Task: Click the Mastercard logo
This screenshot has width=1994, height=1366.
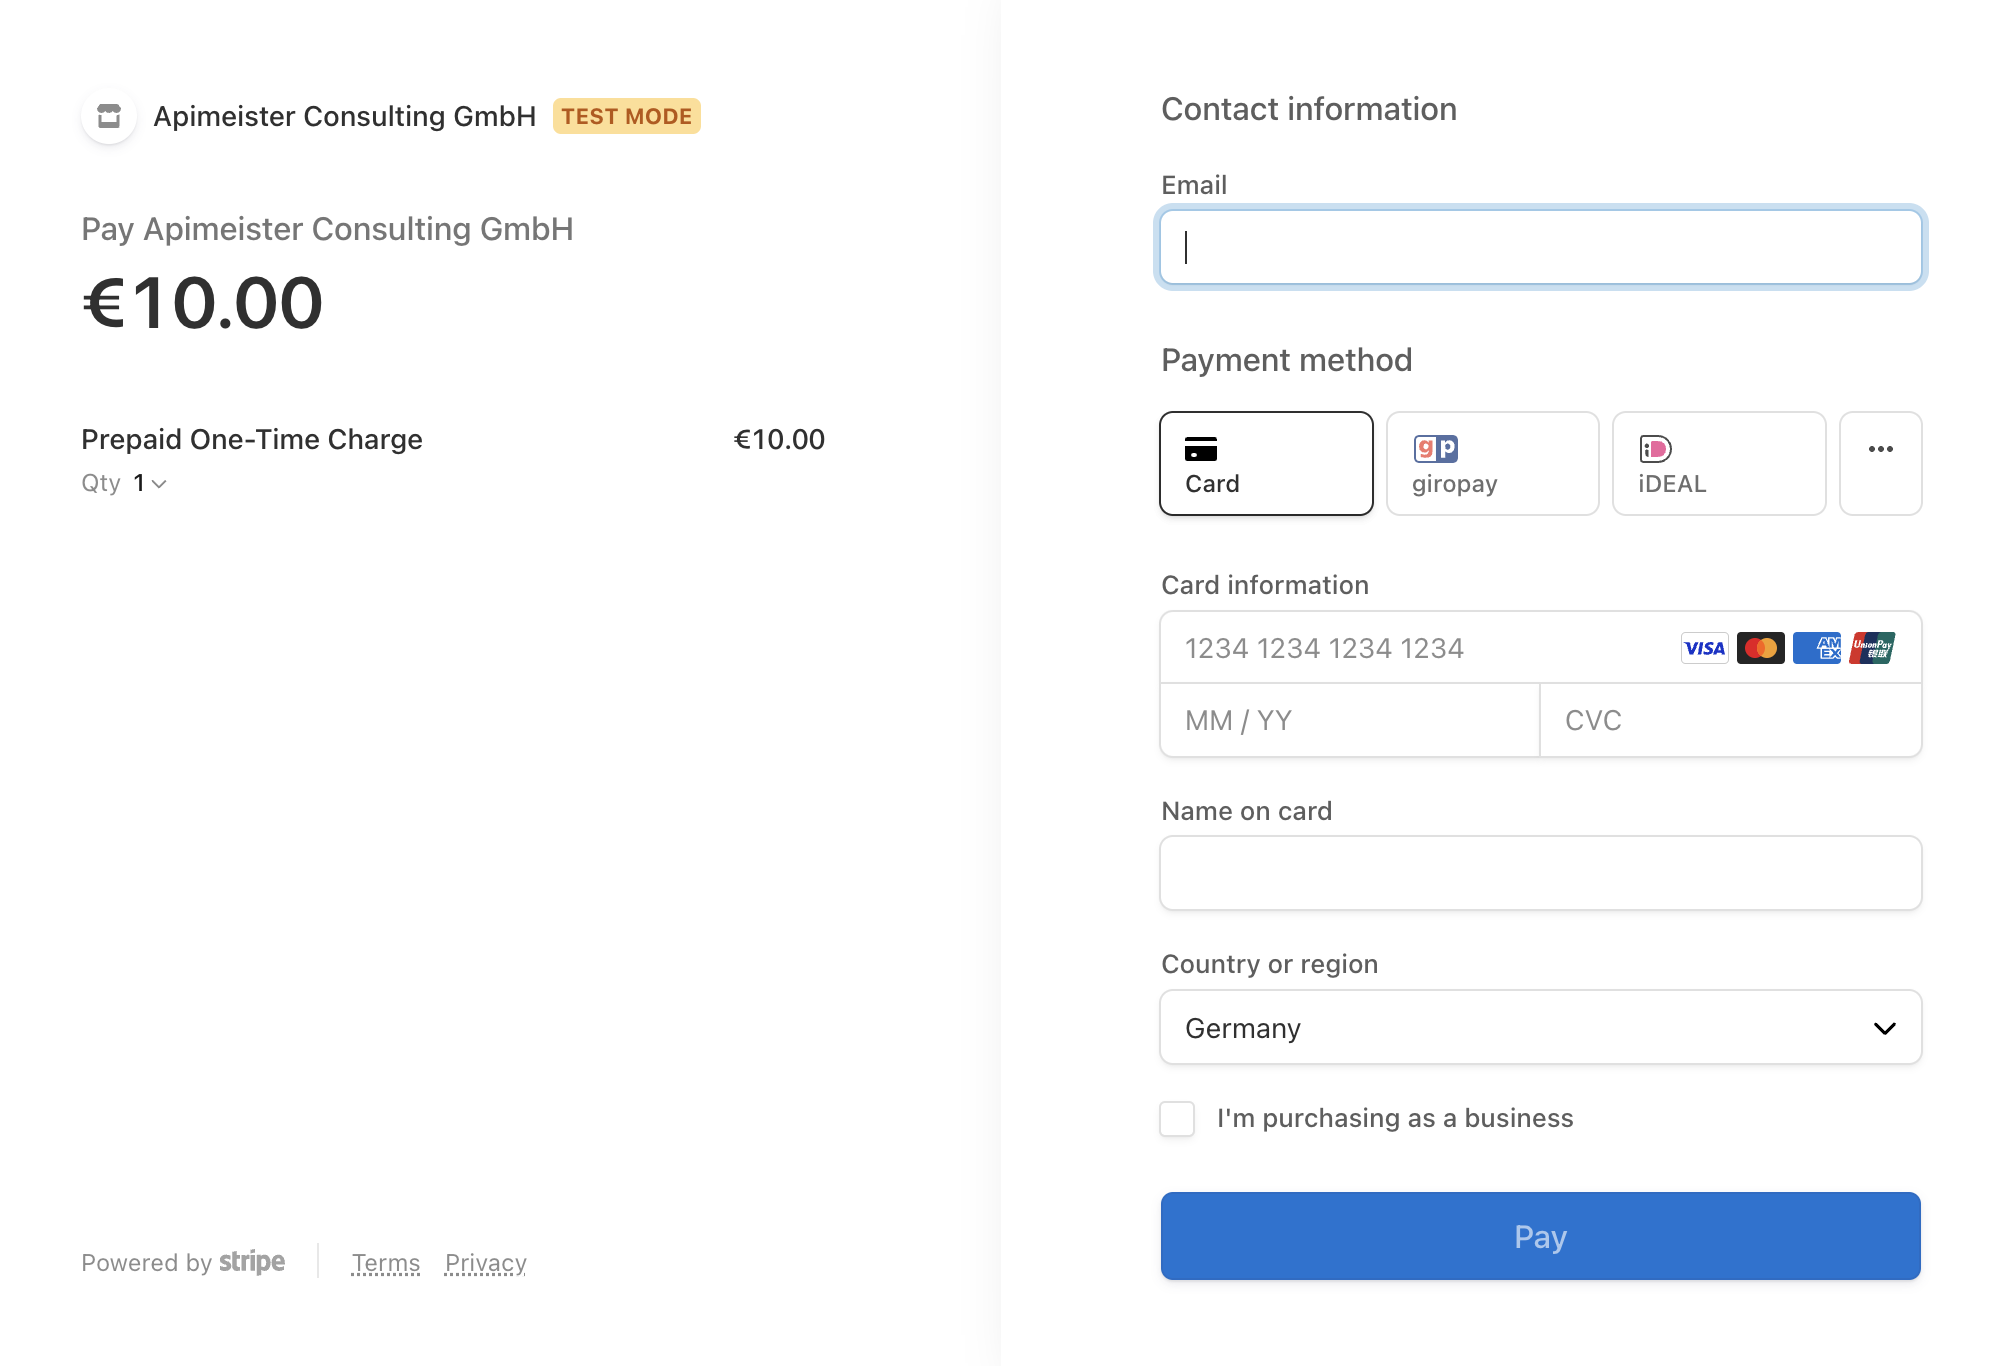Action: (1760, 648)
